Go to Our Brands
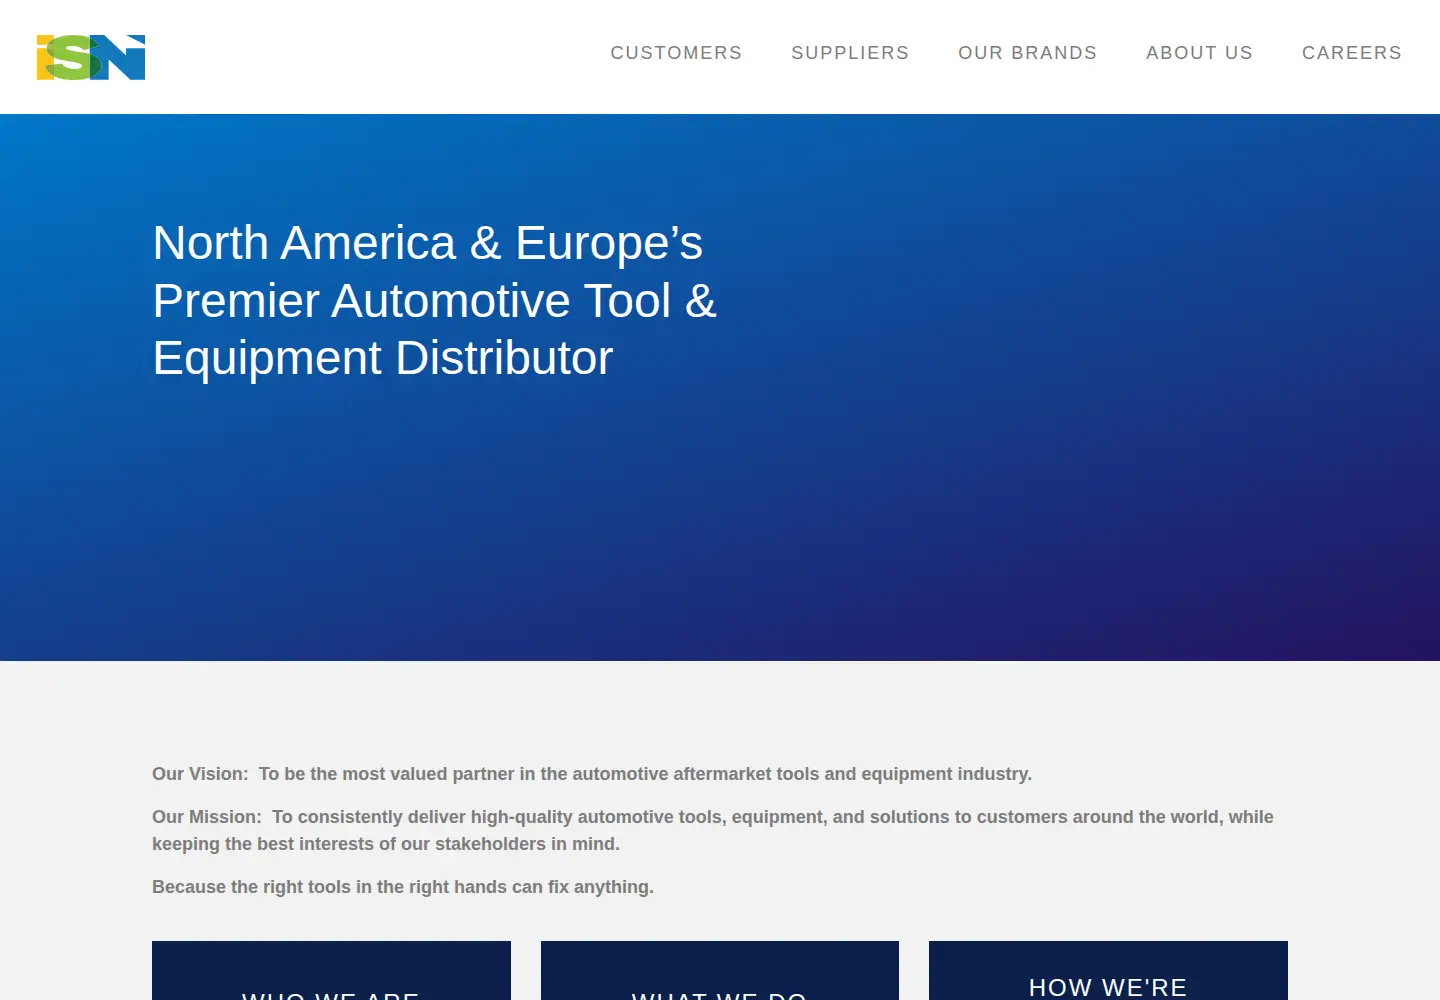This screenshot has width=1440, height=1000. coord(1027,53)
